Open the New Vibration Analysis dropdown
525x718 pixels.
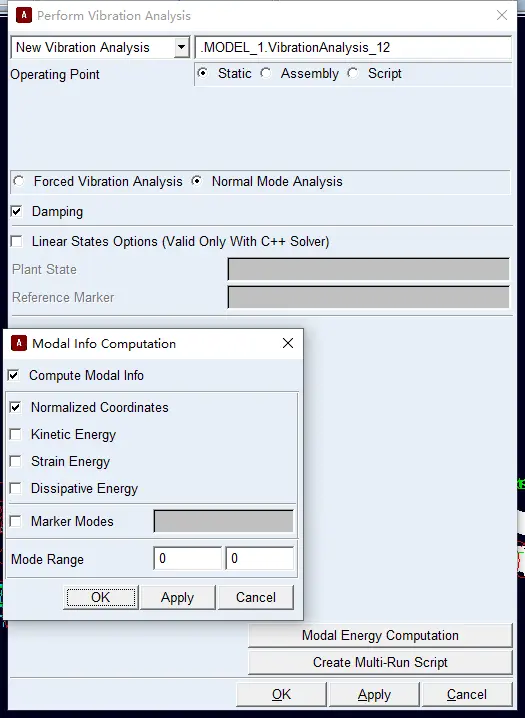182,47
